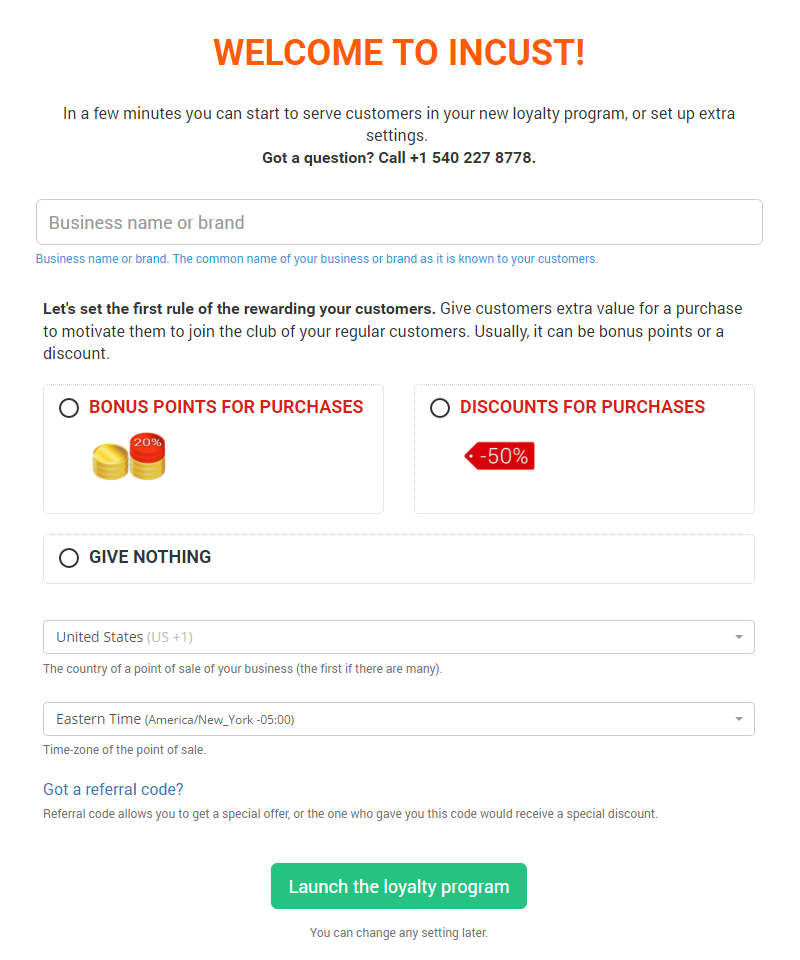Click the United States country selector field
Viewport: 800px width, 960px height.
(x=390, y=637)
